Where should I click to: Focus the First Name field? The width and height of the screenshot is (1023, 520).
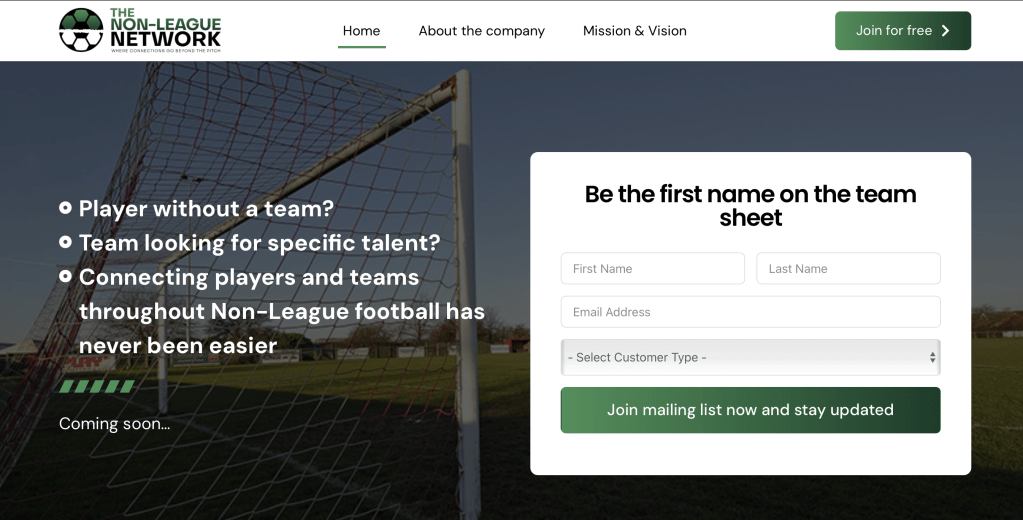(x=652, y=268)
